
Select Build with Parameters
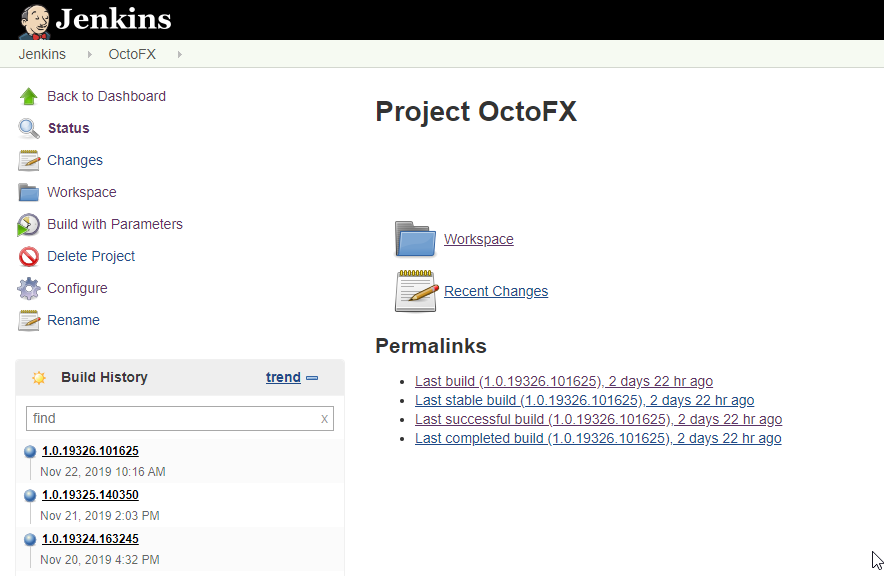click(x=115, y=224)
